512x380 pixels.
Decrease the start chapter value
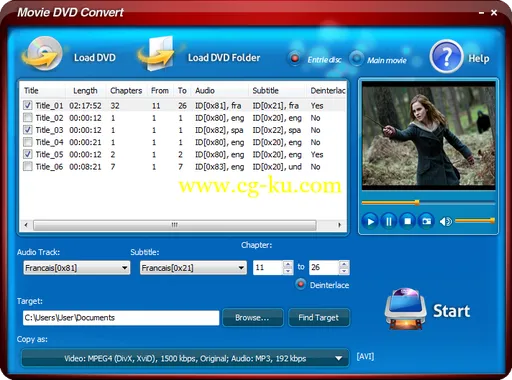point(288,271)
